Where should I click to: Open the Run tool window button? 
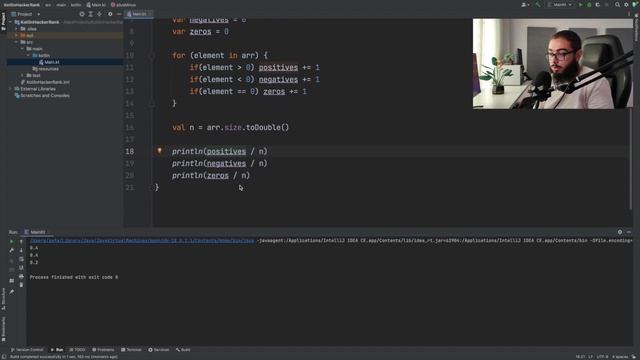click(57, 350)
